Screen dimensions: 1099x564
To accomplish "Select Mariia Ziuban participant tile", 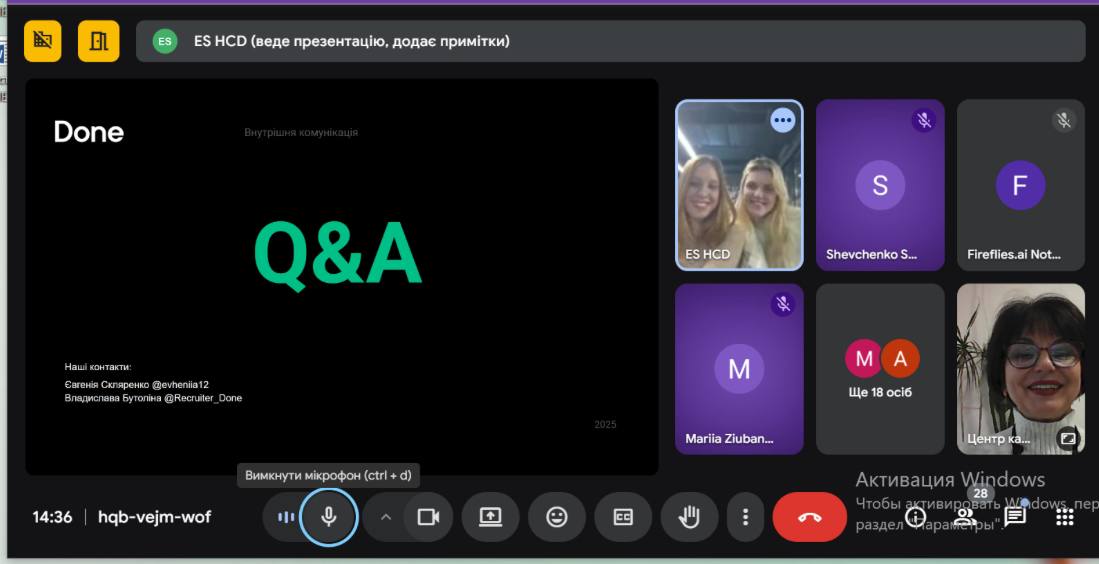I will pyautogui.click(x=739, y=369).
